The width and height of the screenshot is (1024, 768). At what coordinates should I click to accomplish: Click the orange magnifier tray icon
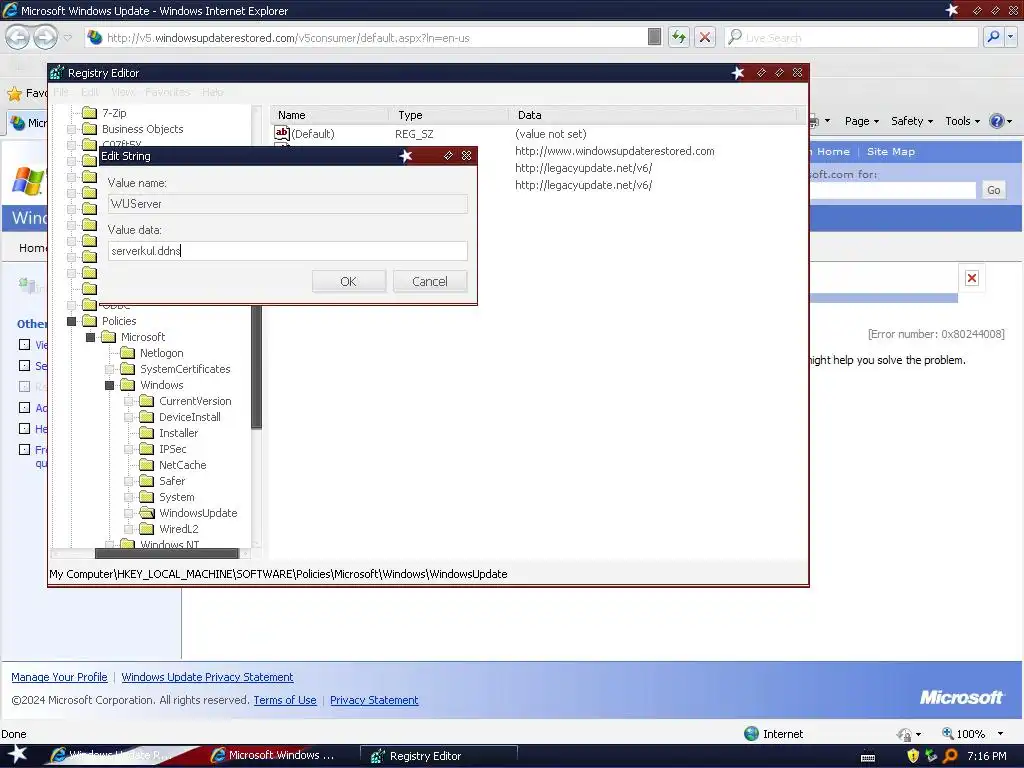(950, 756)
